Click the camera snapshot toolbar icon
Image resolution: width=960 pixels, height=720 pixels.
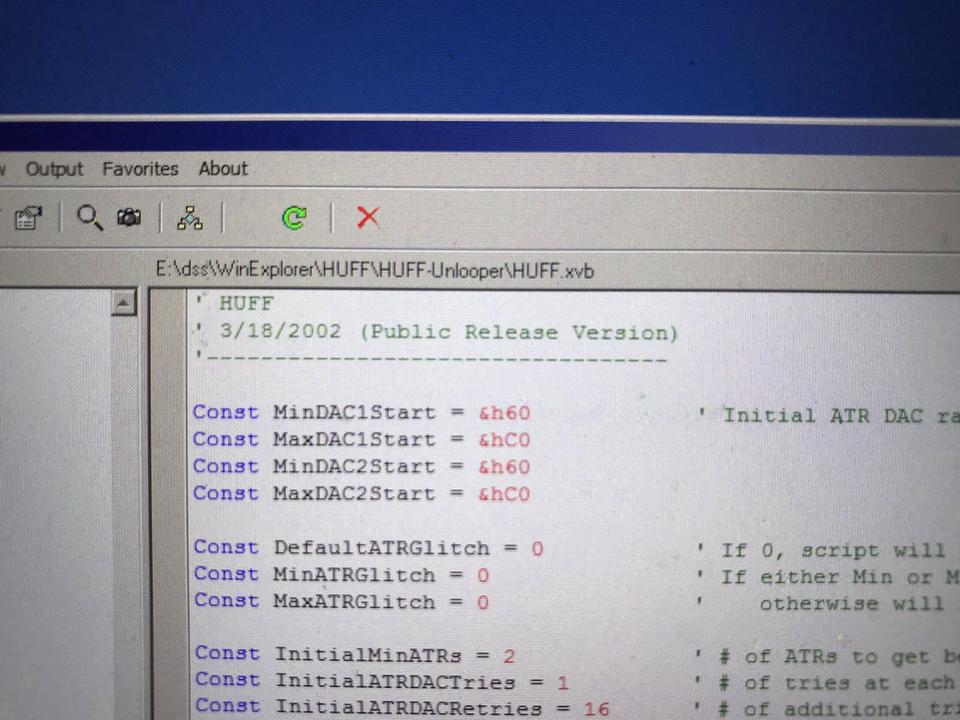click(x=129, y=217)
